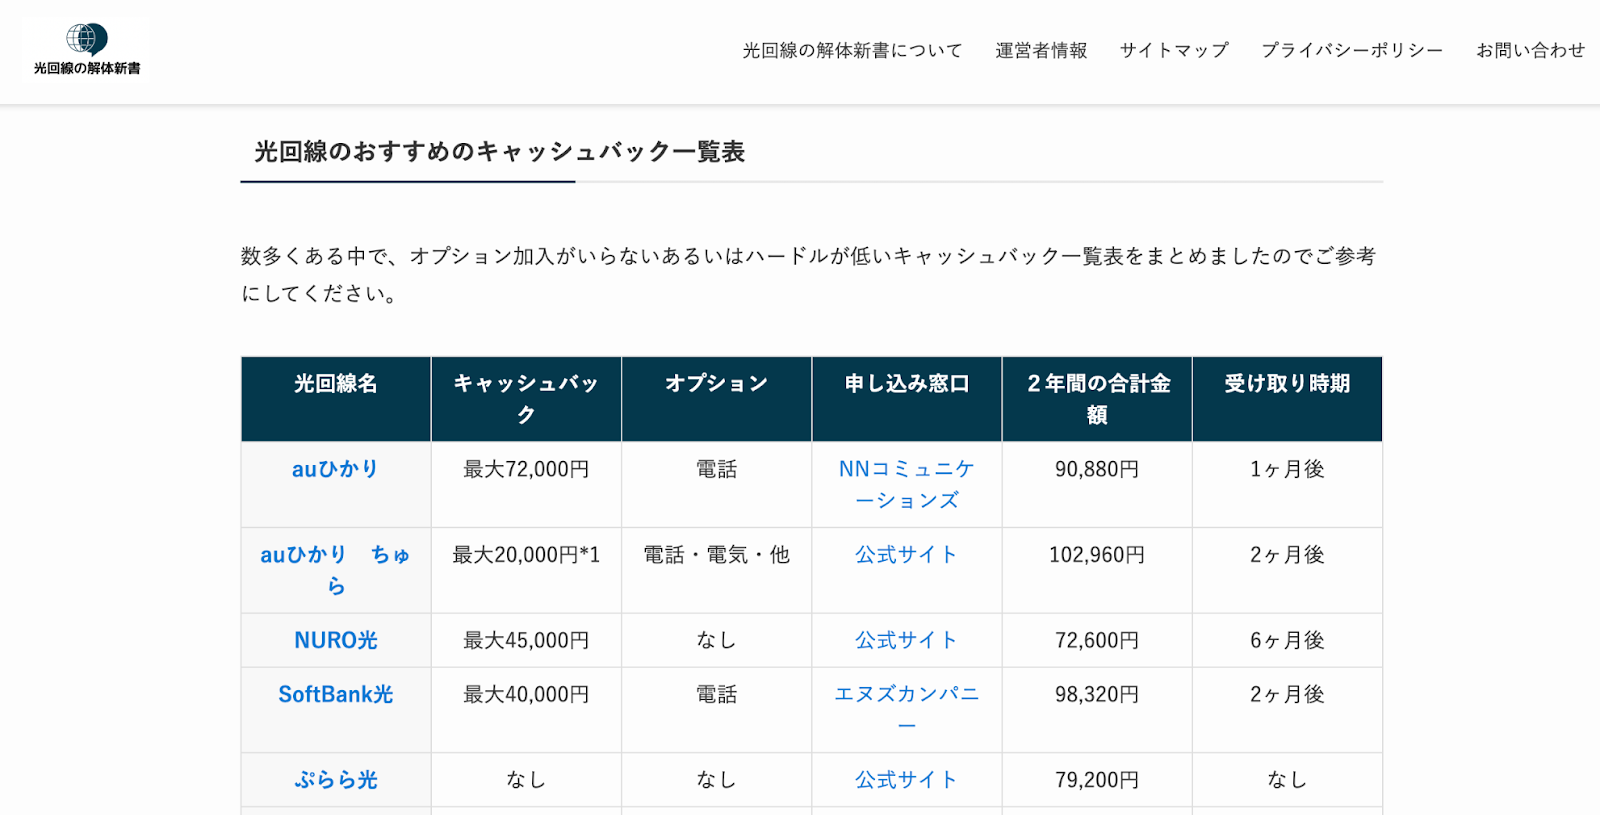1600x815 pixels.
Task: Click the 72,600円 total cell
Action: tap(1097, 640)
